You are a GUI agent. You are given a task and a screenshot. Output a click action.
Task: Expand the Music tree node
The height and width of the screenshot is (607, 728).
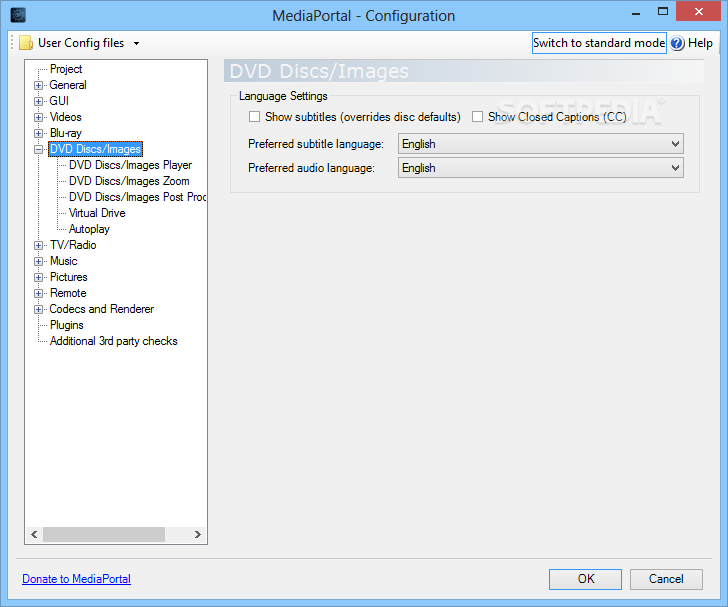point(39,261)
